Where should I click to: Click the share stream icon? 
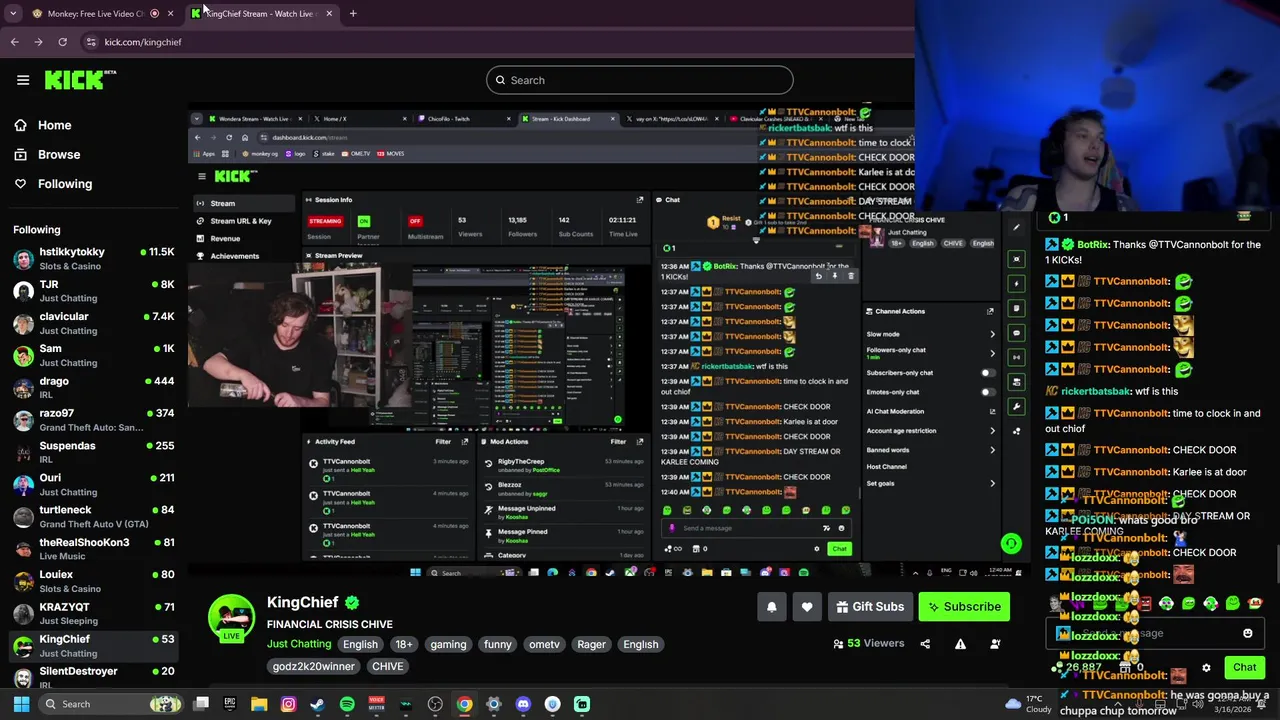point(925,644)
